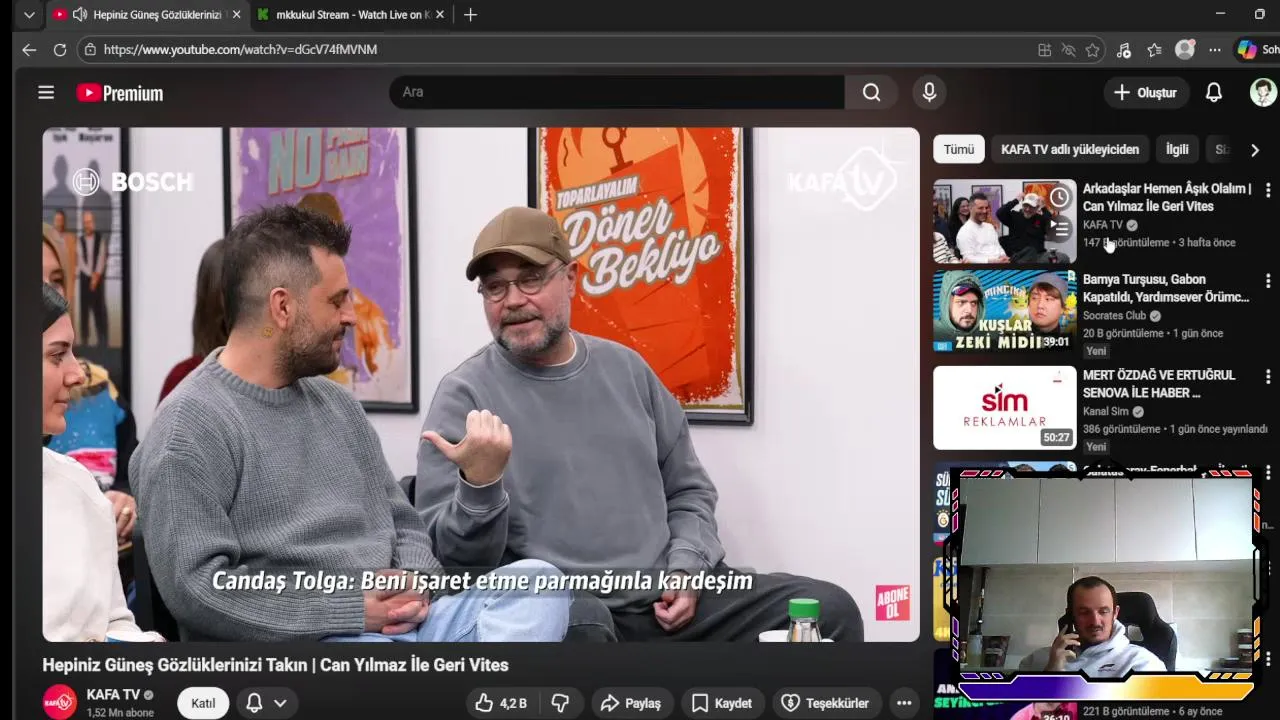The width and height of the screenshot is (1280, 720).
Task: Dislike the video with thumbs down
Action: click(x=561, y=703)
